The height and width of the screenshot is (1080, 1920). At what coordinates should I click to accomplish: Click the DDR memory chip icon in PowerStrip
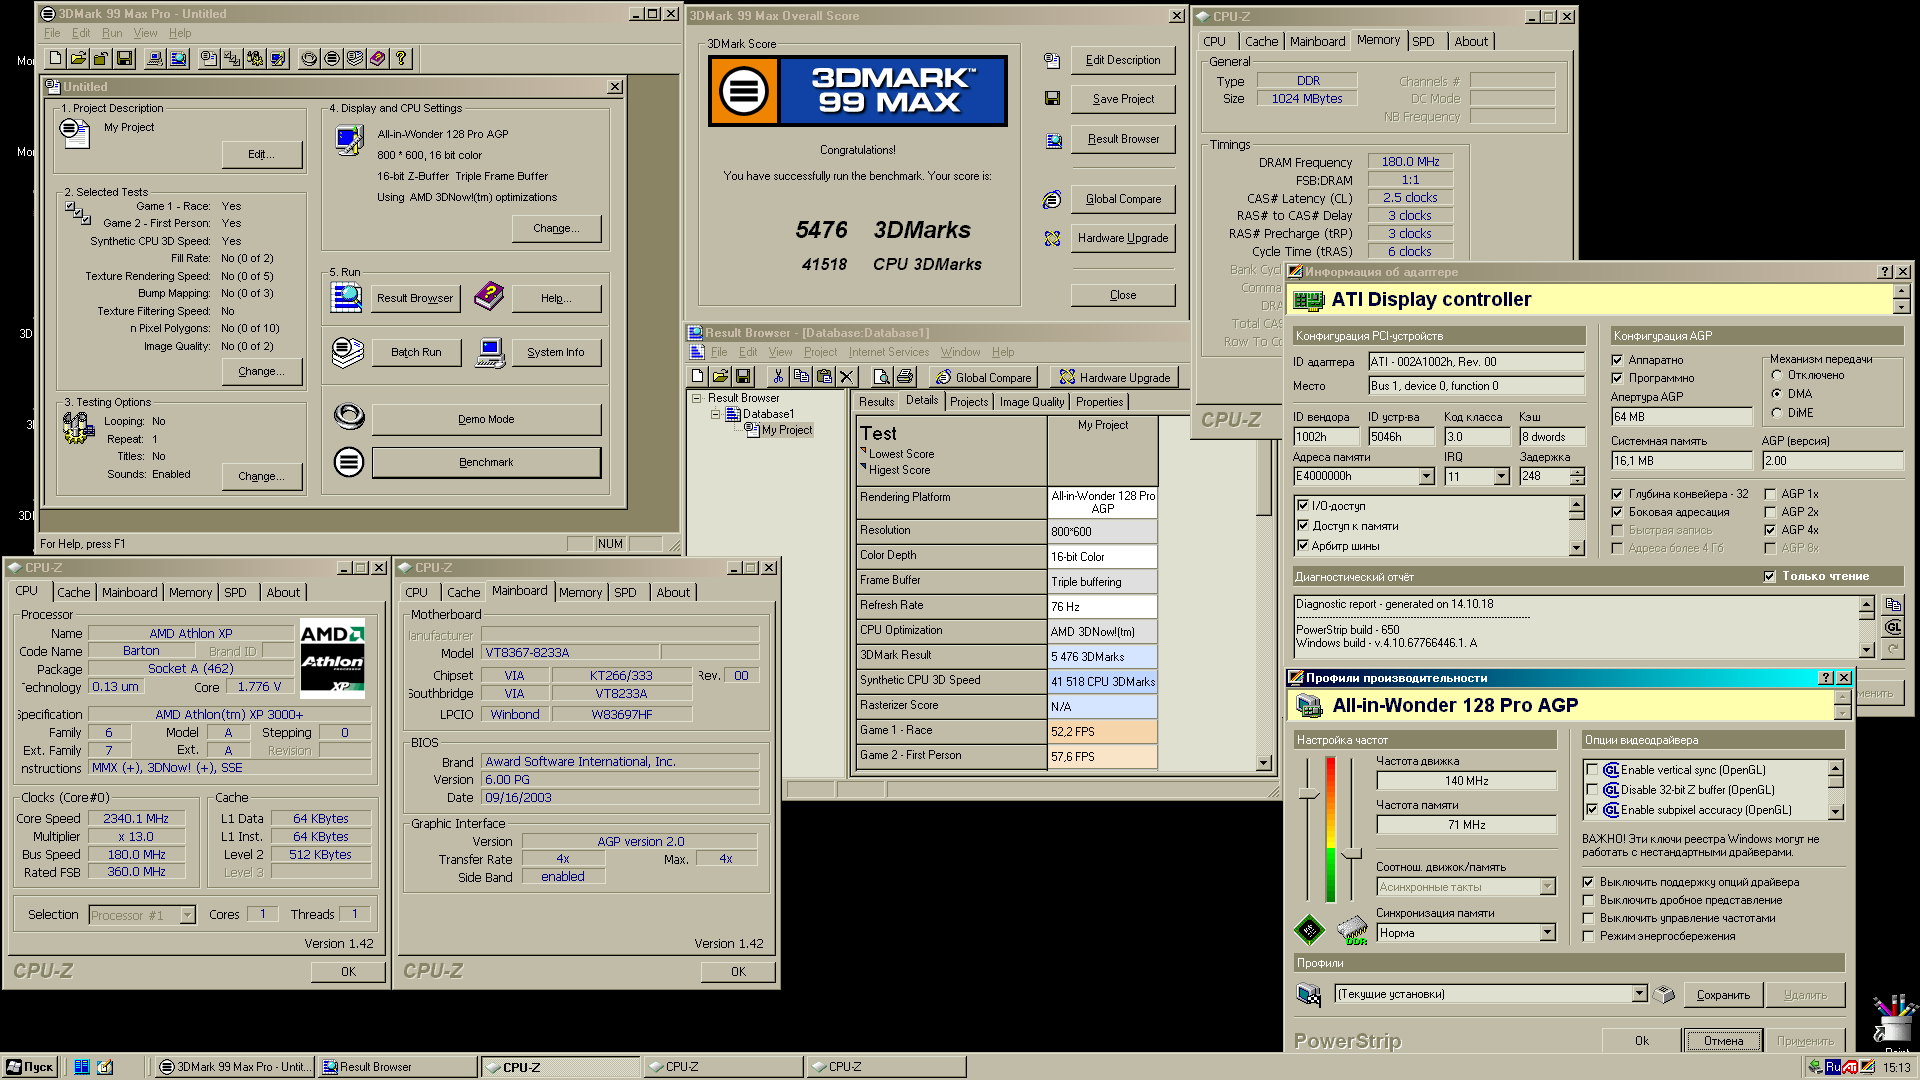(x=1352, y=931)
